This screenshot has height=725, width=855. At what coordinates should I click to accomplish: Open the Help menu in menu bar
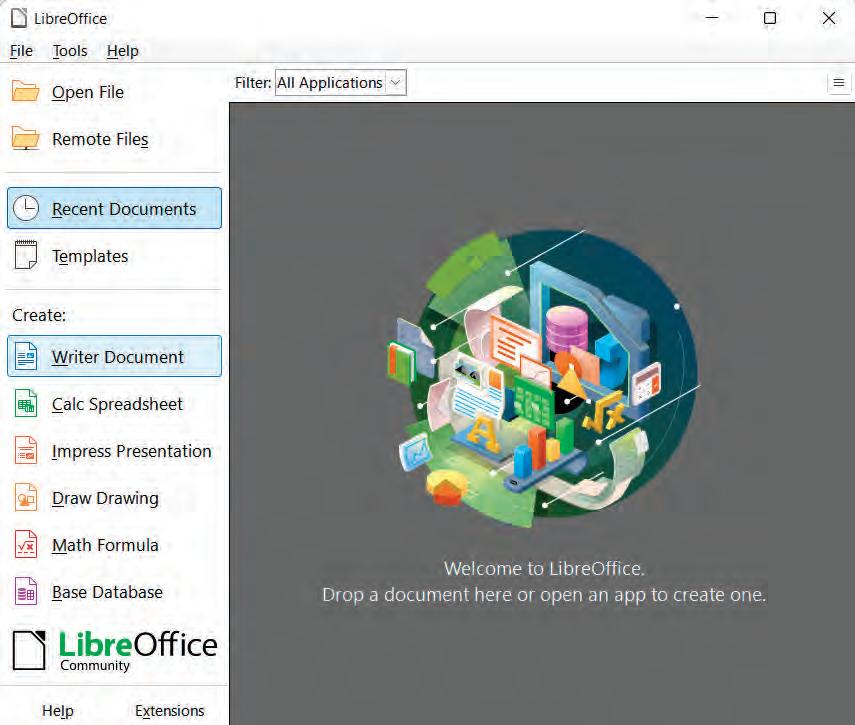coord(122,51)
